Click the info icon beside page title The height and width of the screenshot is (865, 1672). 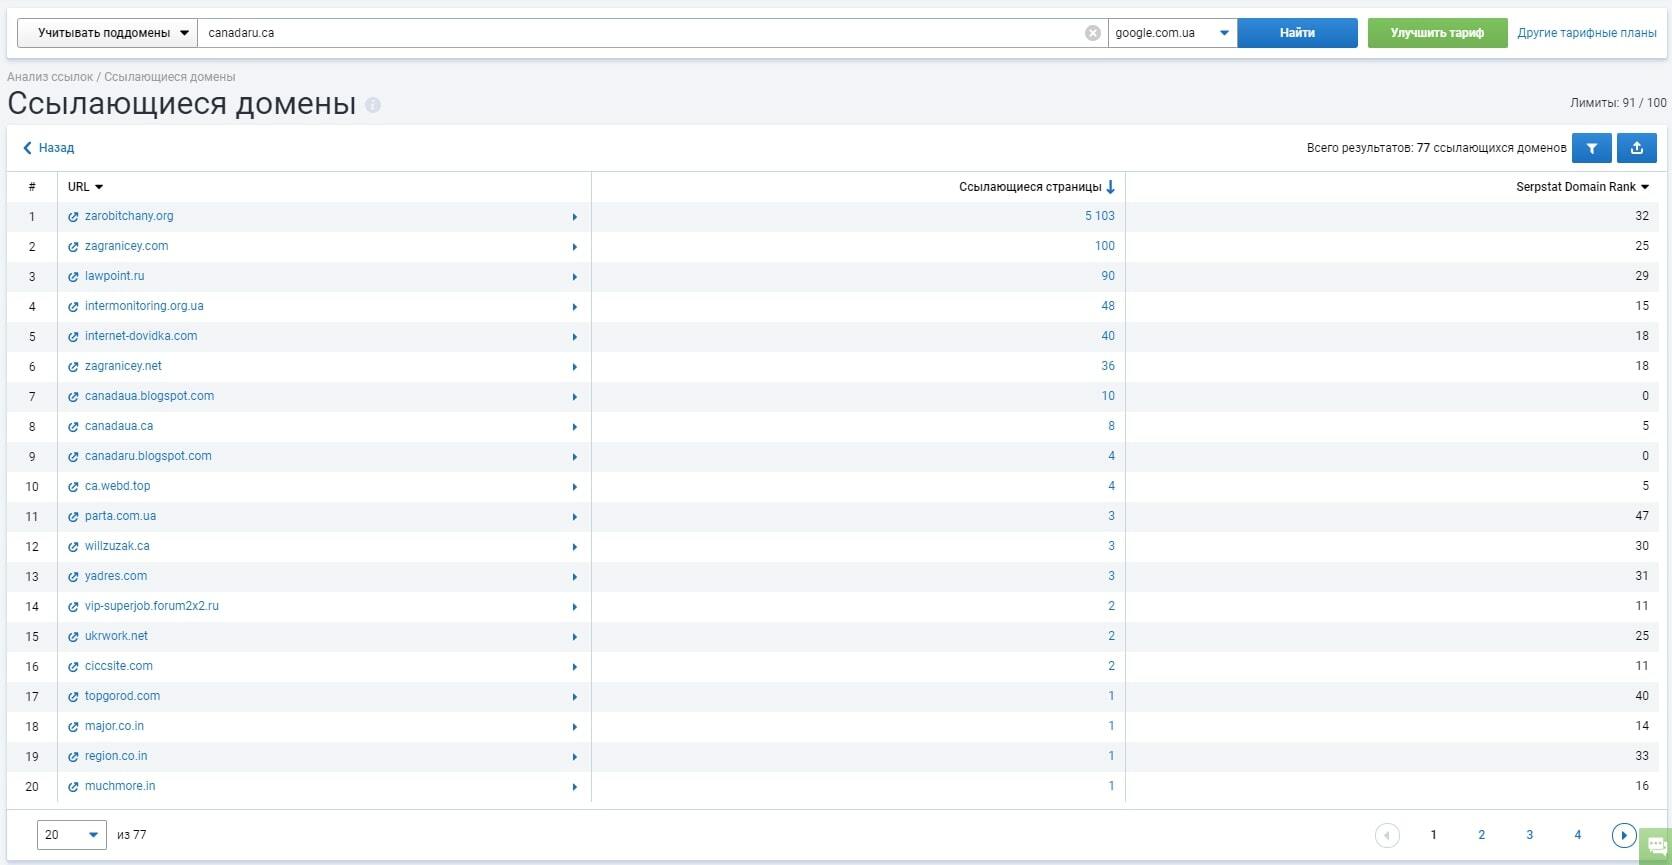[373, 105]
